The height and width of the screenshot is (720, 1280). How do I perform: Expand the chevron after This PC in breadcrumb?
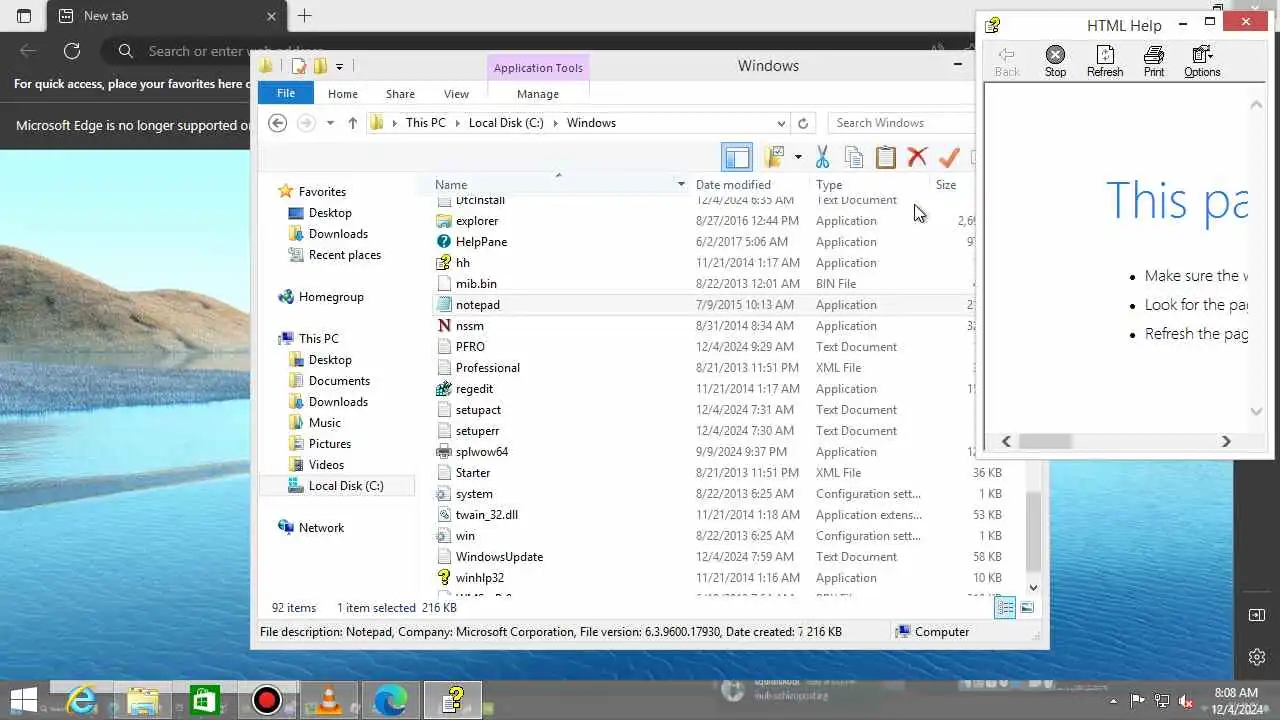(457, 123)
